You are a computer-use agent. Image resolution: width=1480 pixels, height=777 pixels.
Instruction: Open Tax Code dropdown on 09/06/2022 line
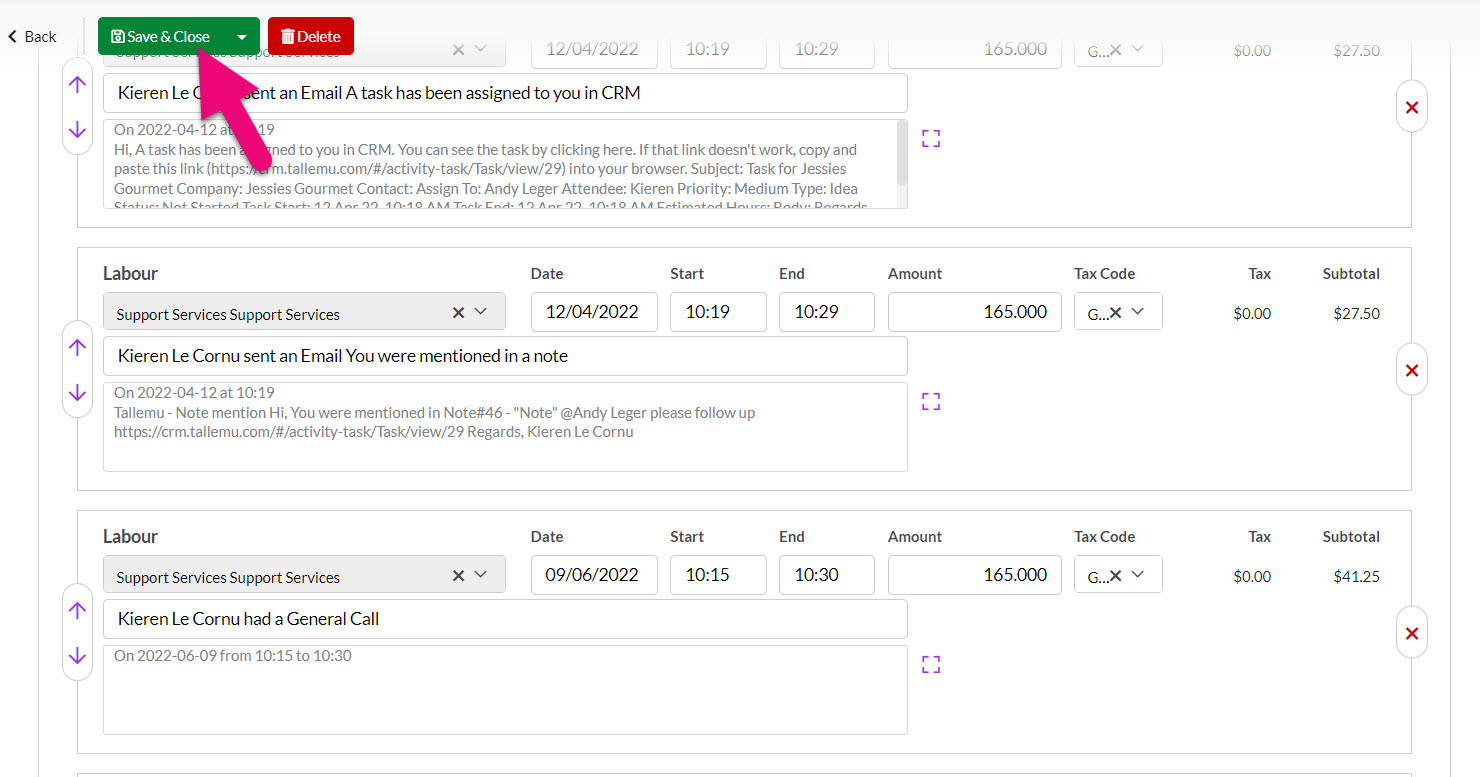(1138, 575)
